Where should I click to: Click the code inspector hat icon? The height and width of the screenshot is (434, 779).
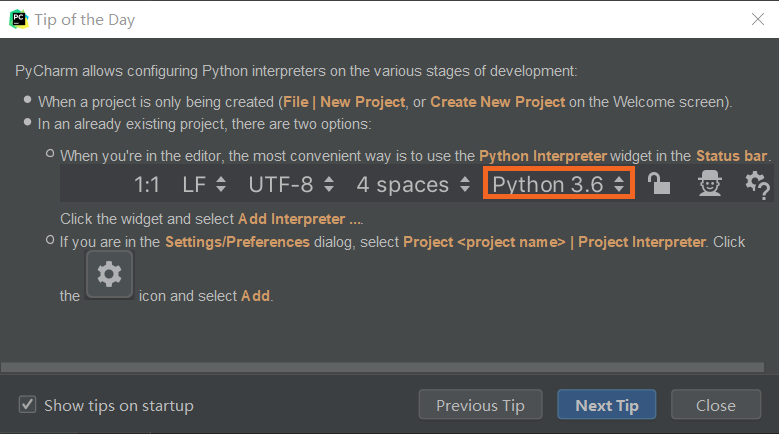tap(709, 184)
